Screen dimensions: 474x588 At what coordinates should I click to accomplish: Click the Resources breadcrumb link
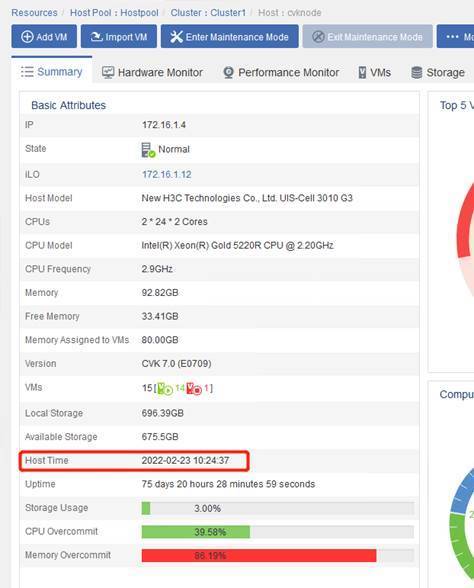34,12
